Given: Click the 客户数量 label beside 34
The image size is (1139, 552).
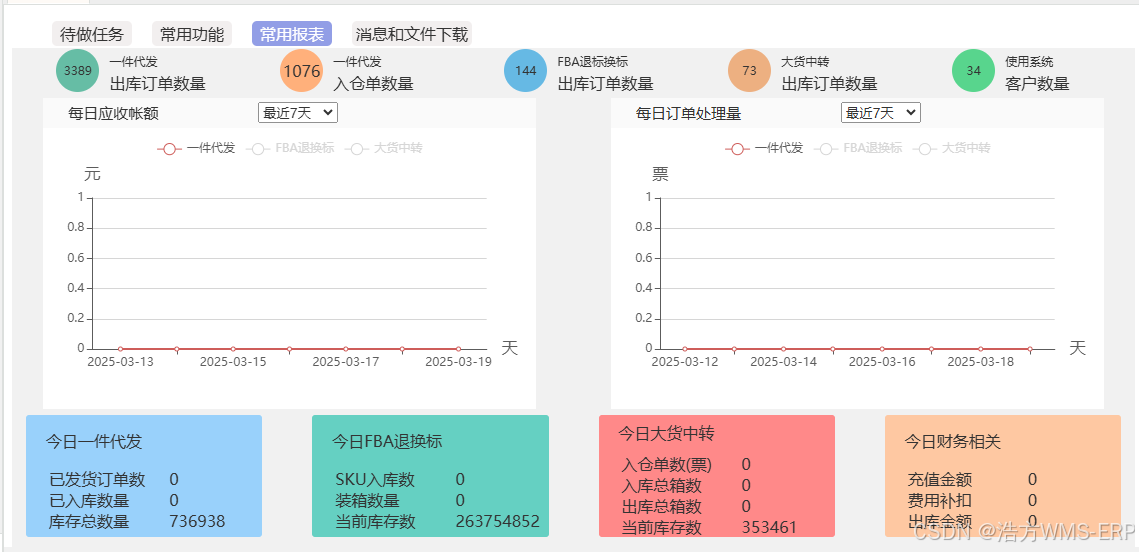Looking at the screenshot, I should pos(1037,84).
